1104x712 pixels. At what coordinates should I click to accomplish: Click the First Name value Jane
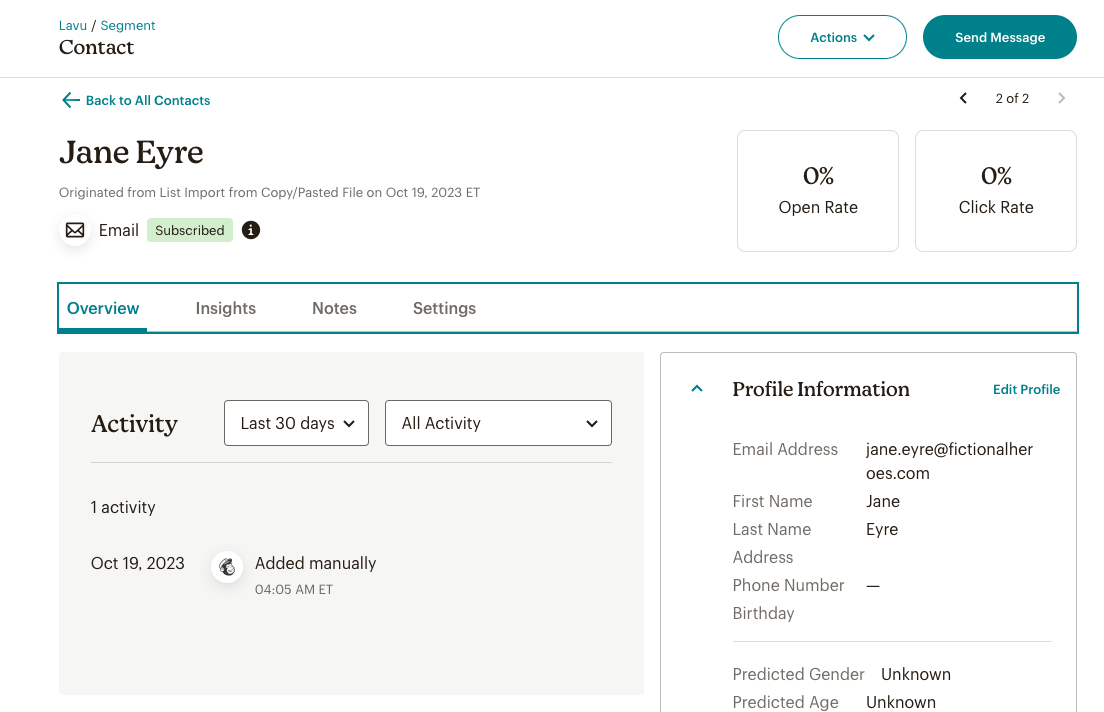click(883, 501)
